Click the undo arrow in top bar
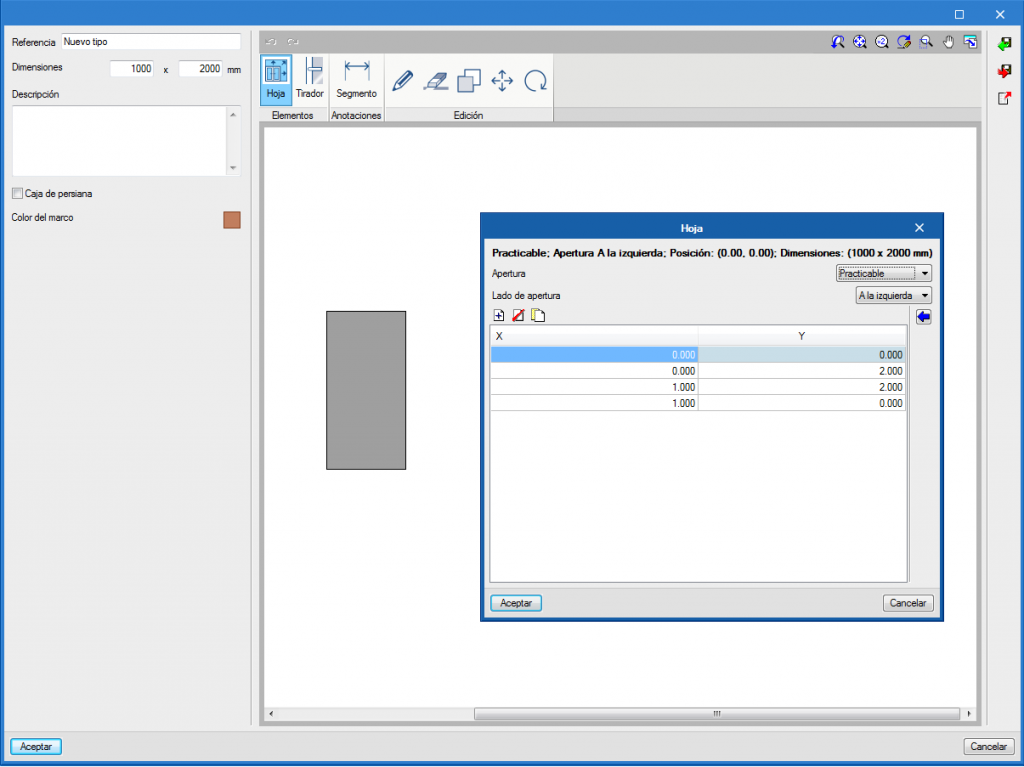1024x767 pixels. point(270,42)
